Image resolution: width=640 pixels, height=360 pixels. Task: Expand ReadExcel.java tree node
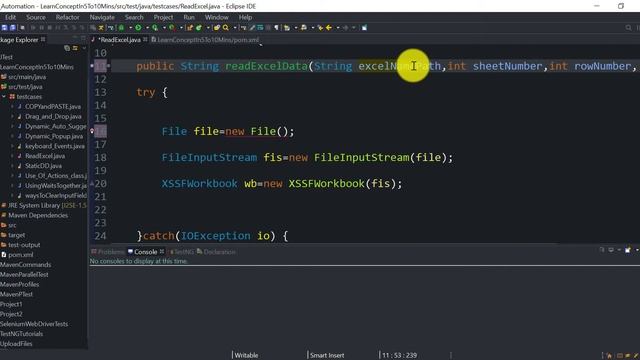tap(12, 156)
